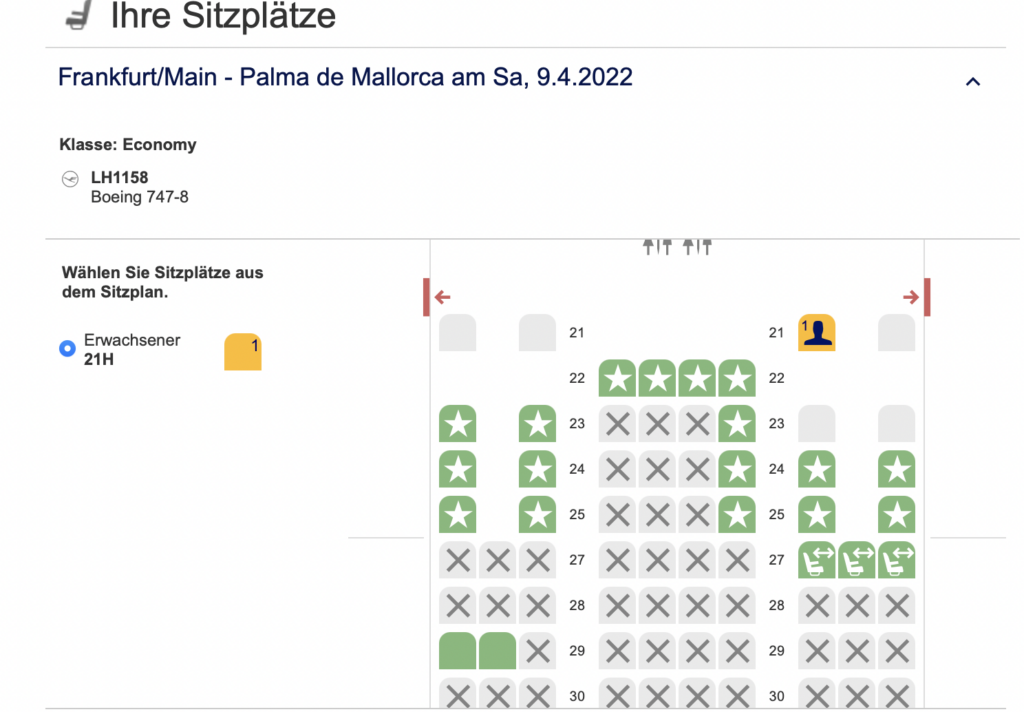The width and height of the screenshot is (1024, 712).
Task: Click gray seat 23H on the right side
Action: click(x=817, y=424)
